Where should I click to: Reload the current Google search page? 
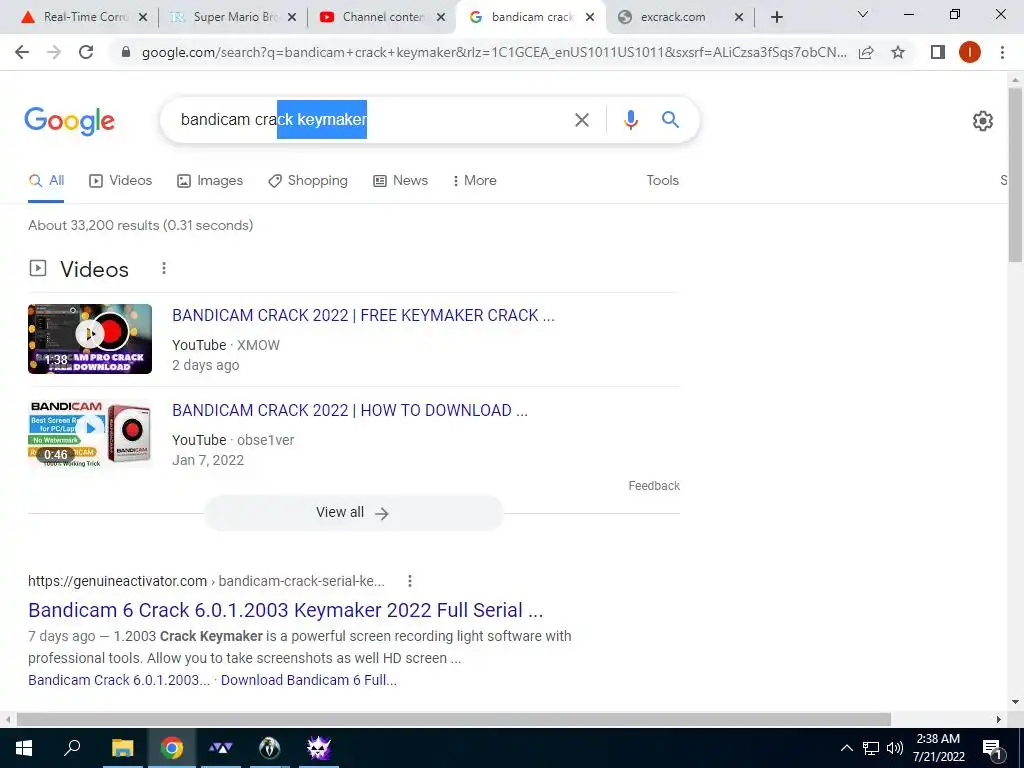tap(86, 52)
